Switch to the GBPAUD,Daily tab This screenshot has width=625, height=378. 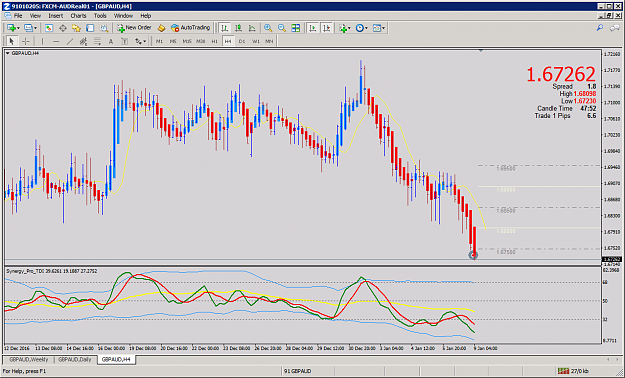click(x=75, y=360)
